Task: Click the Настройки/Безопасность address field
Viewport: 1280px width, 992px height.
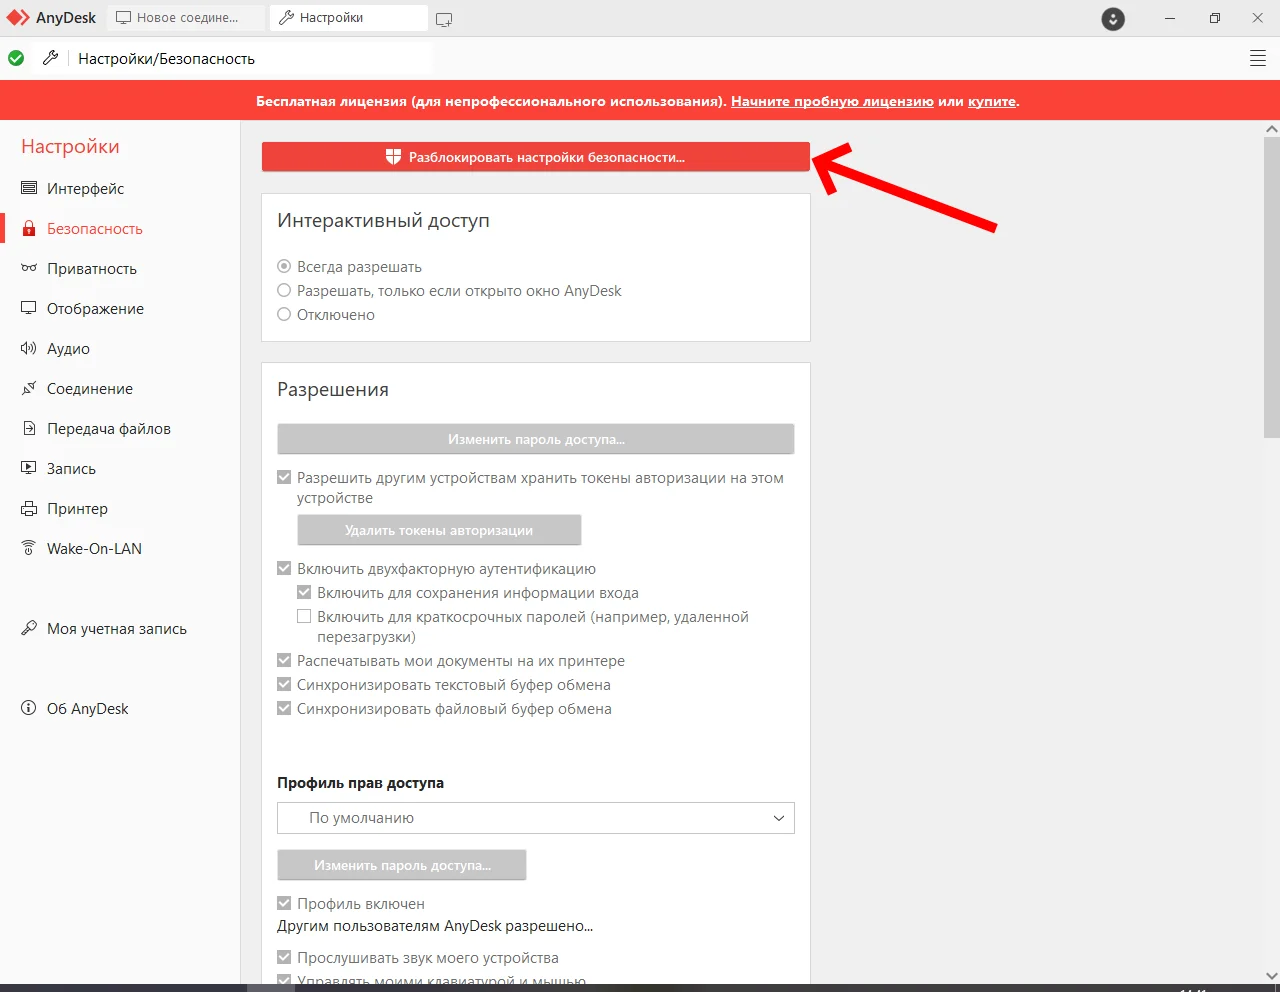Action: coord(250,59)
